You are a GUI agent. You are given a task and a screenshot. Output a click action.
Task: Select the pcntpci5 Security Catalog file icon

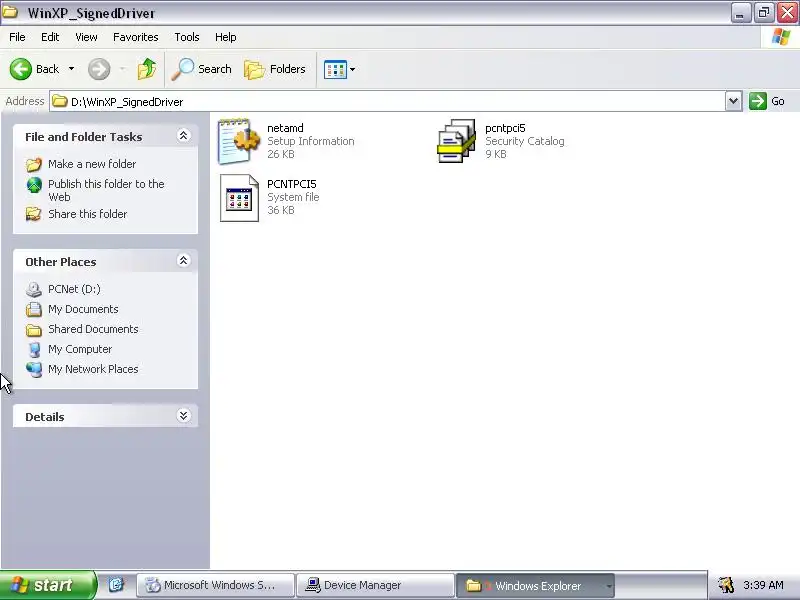[x=456, y=141]
